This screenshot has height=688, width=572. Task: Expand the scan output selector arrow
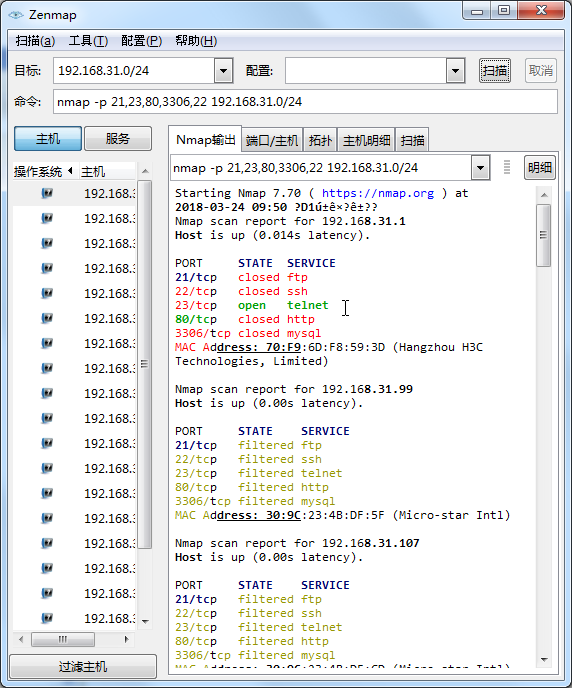[481, 168]
